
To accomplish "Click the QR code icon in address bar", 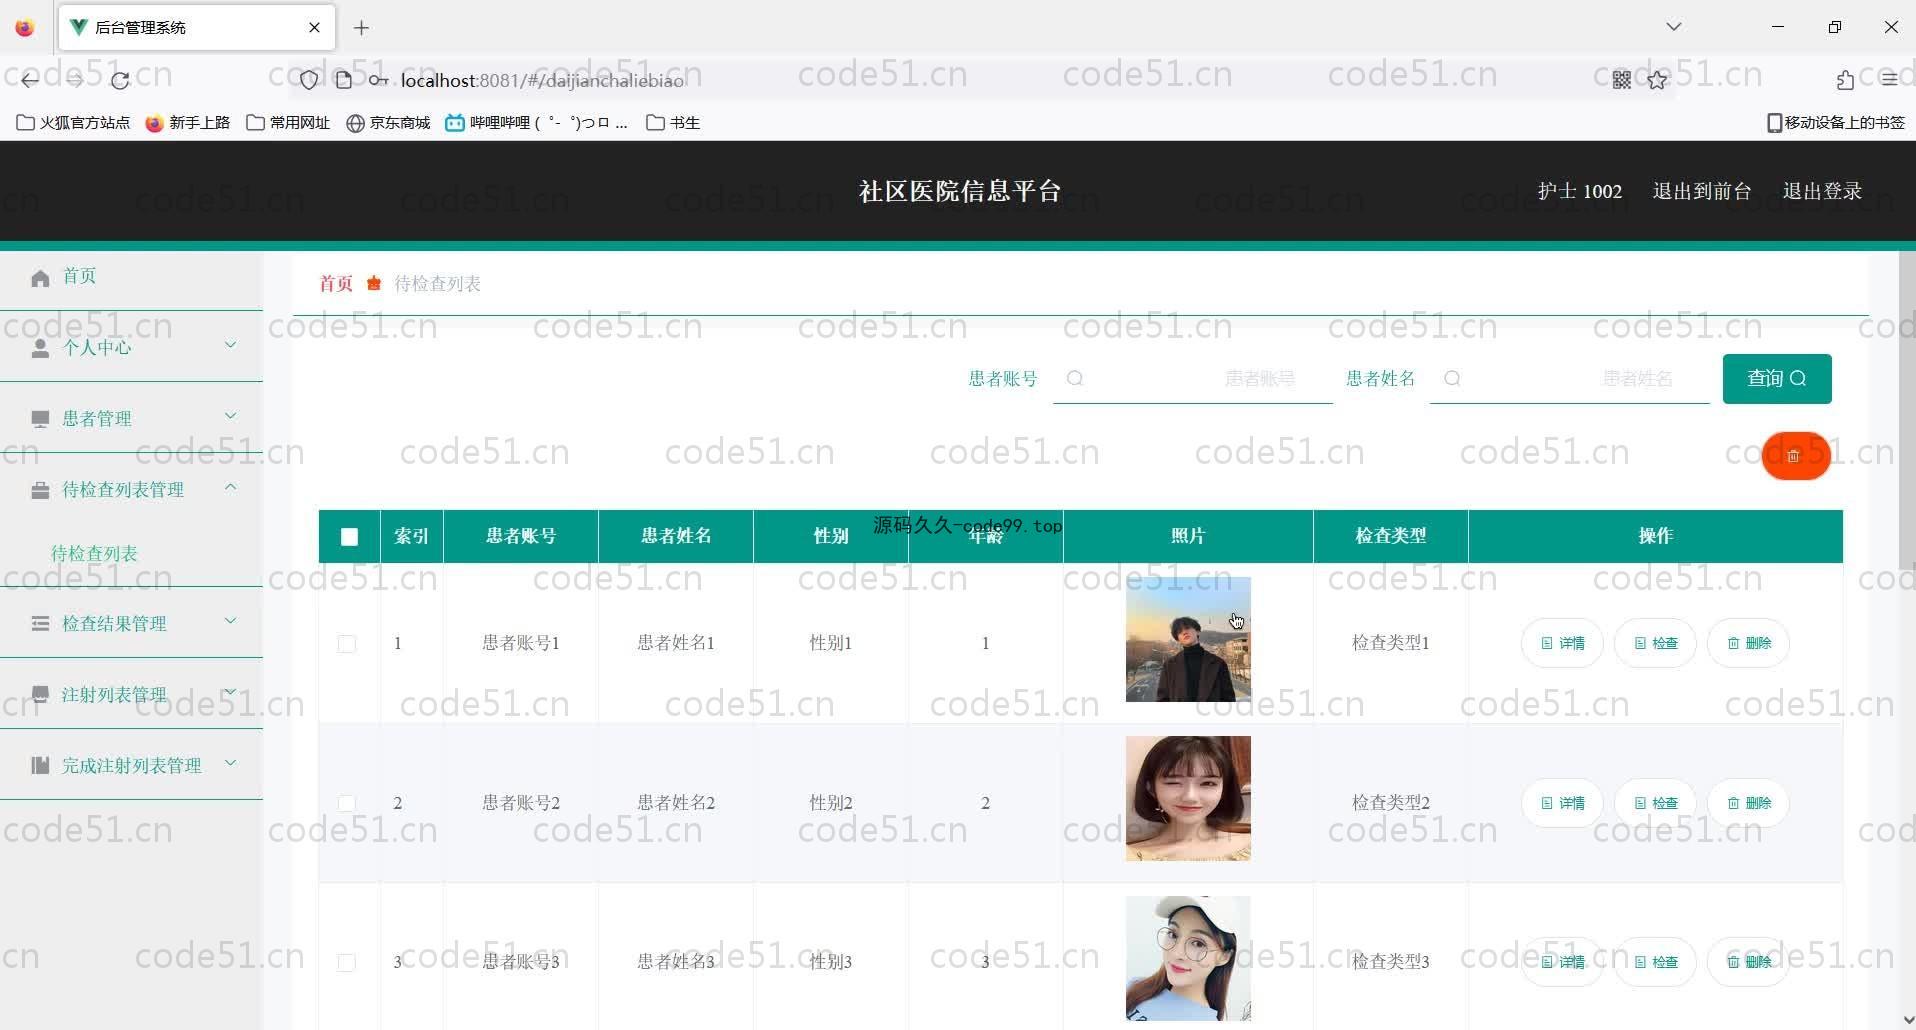I will coord(1621,80).
